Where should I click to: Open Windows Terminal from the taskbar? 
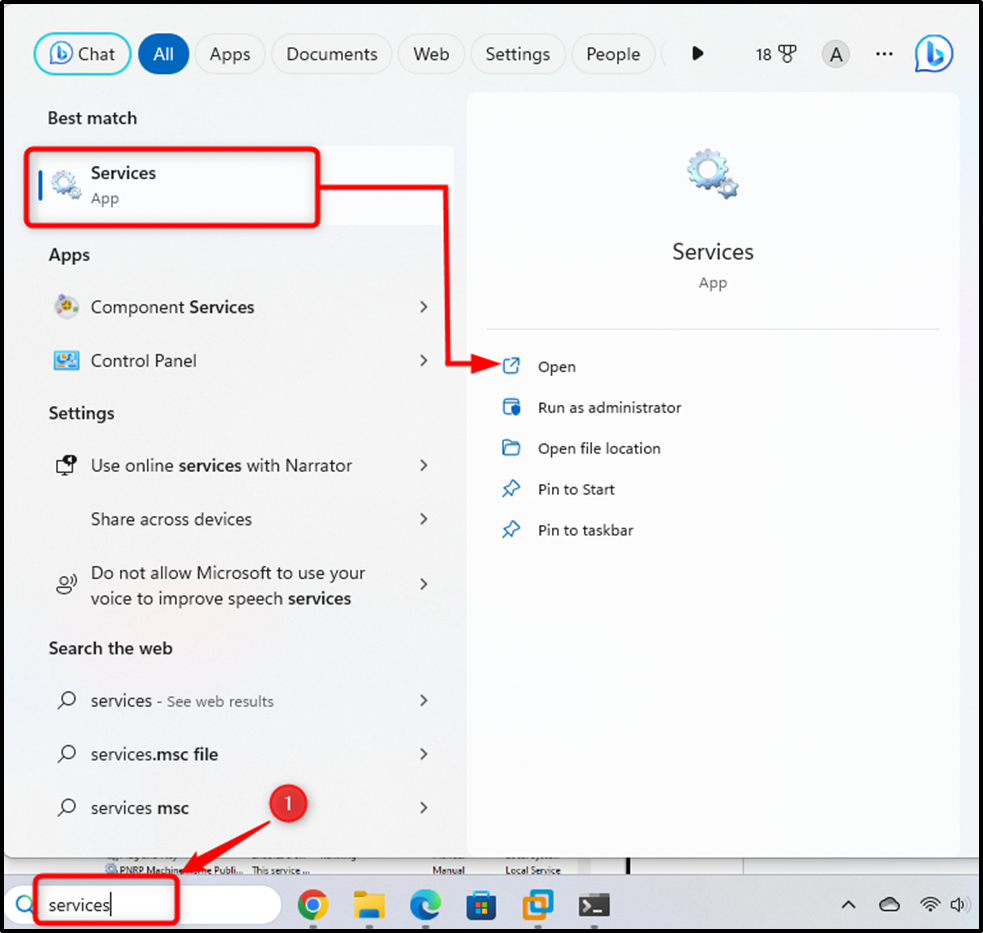click(593, 904)
